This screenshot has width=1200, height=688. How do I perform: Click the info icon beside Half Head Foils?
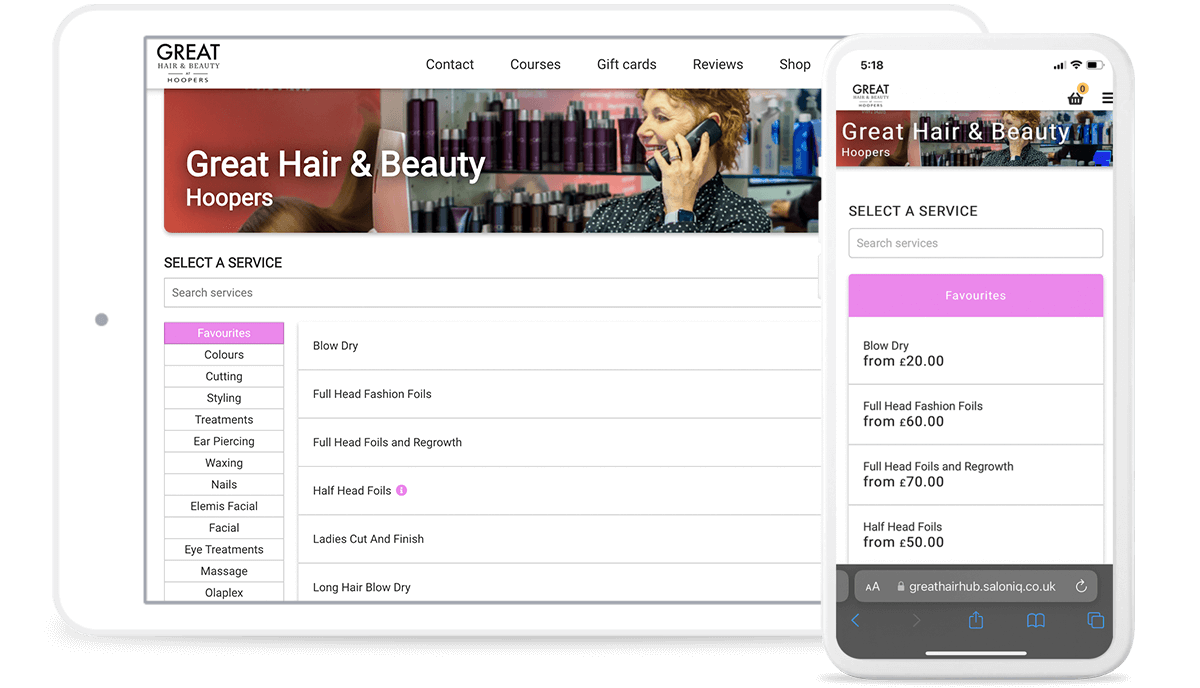402,490
